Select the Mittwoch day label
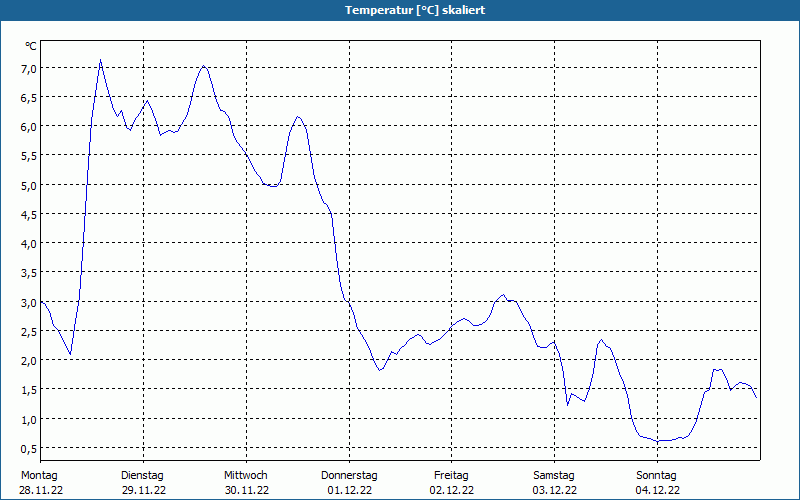 246,476
